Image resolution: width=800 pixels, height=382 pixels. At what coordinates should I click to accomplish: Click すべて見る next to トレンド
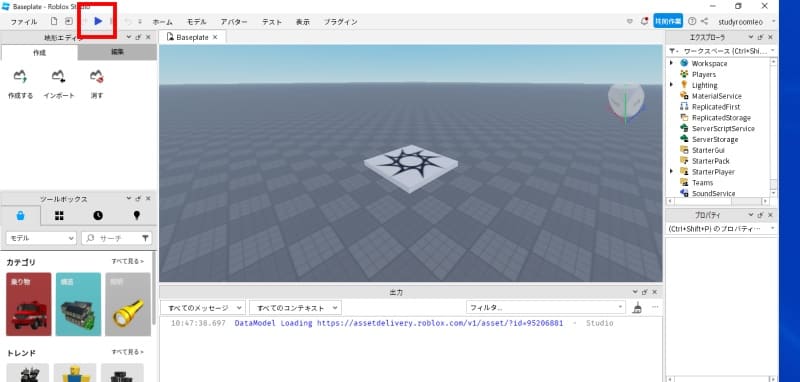pos(128,352)
